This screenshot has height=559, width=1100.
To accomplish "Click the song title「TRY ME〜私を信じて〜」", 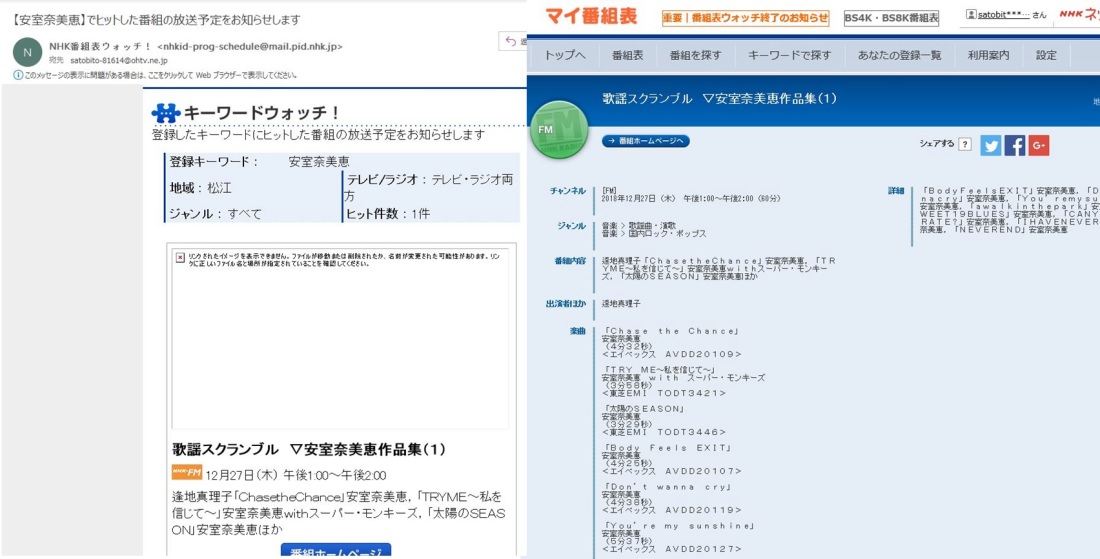I will tap(660, 370).
